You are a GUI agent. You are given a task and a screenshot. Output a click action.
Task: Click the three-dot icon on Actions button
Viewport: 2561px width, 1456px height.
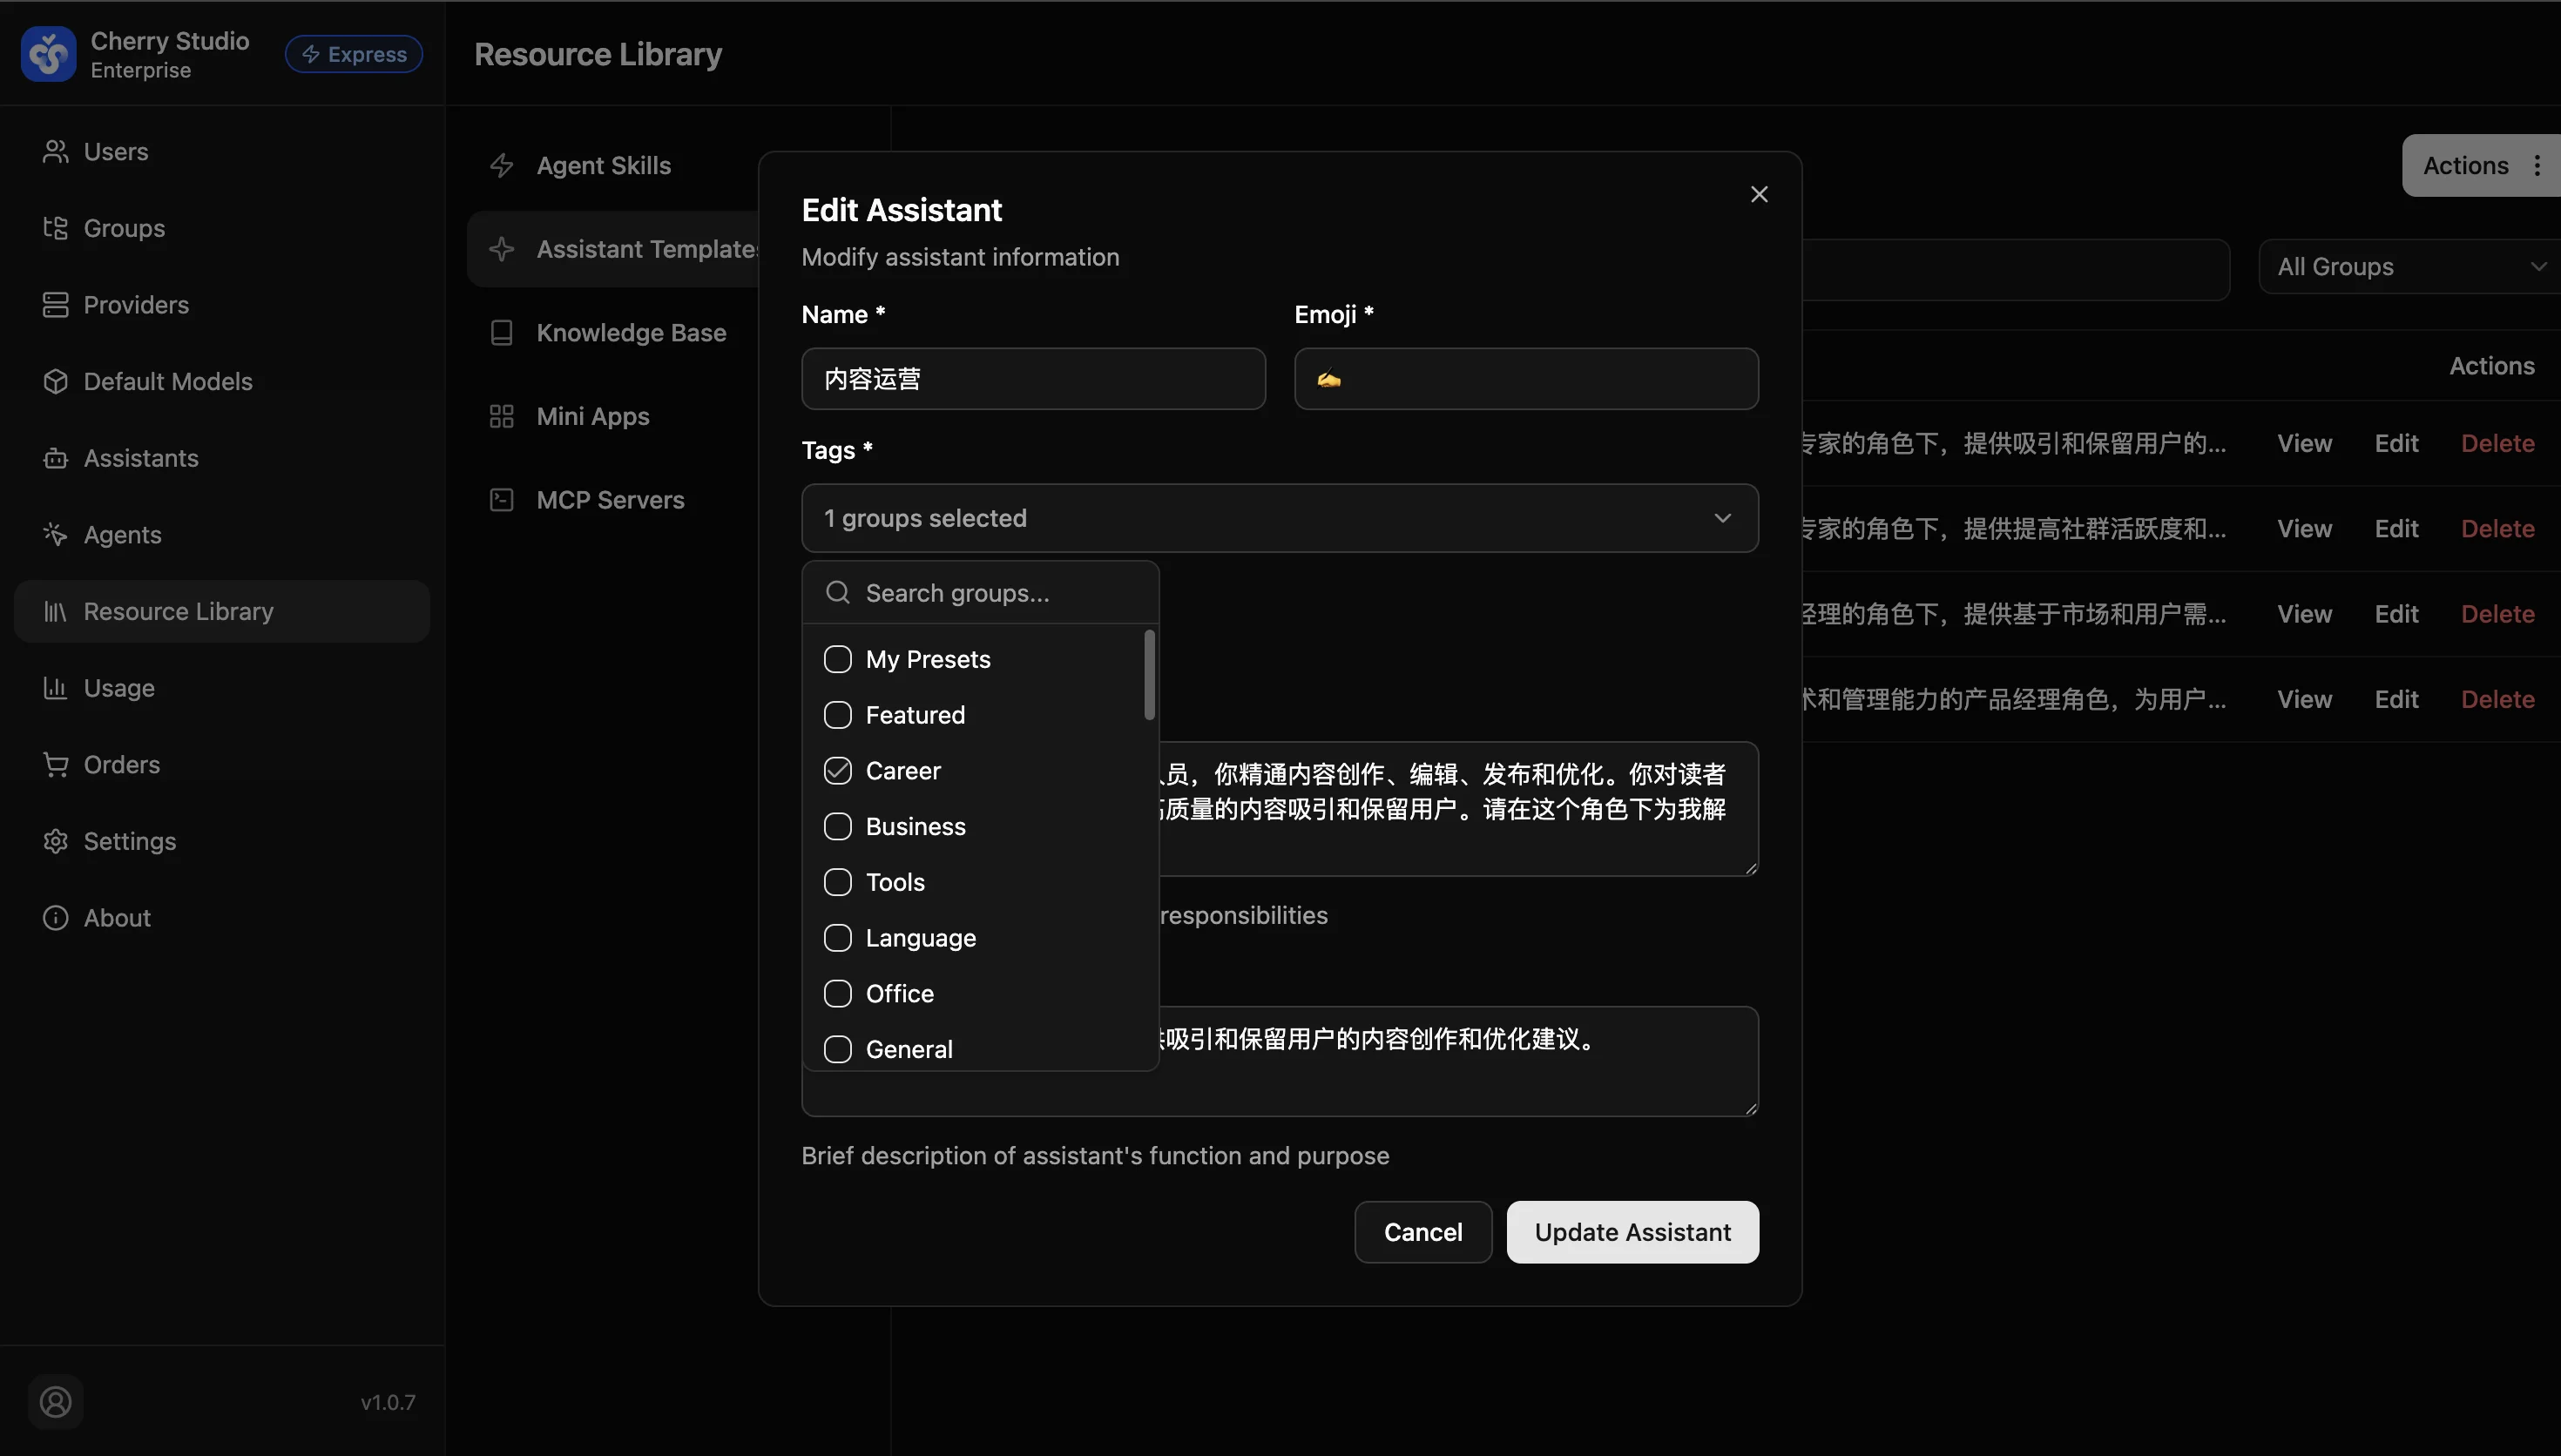pyautogui.click(x=2537, y=165)
